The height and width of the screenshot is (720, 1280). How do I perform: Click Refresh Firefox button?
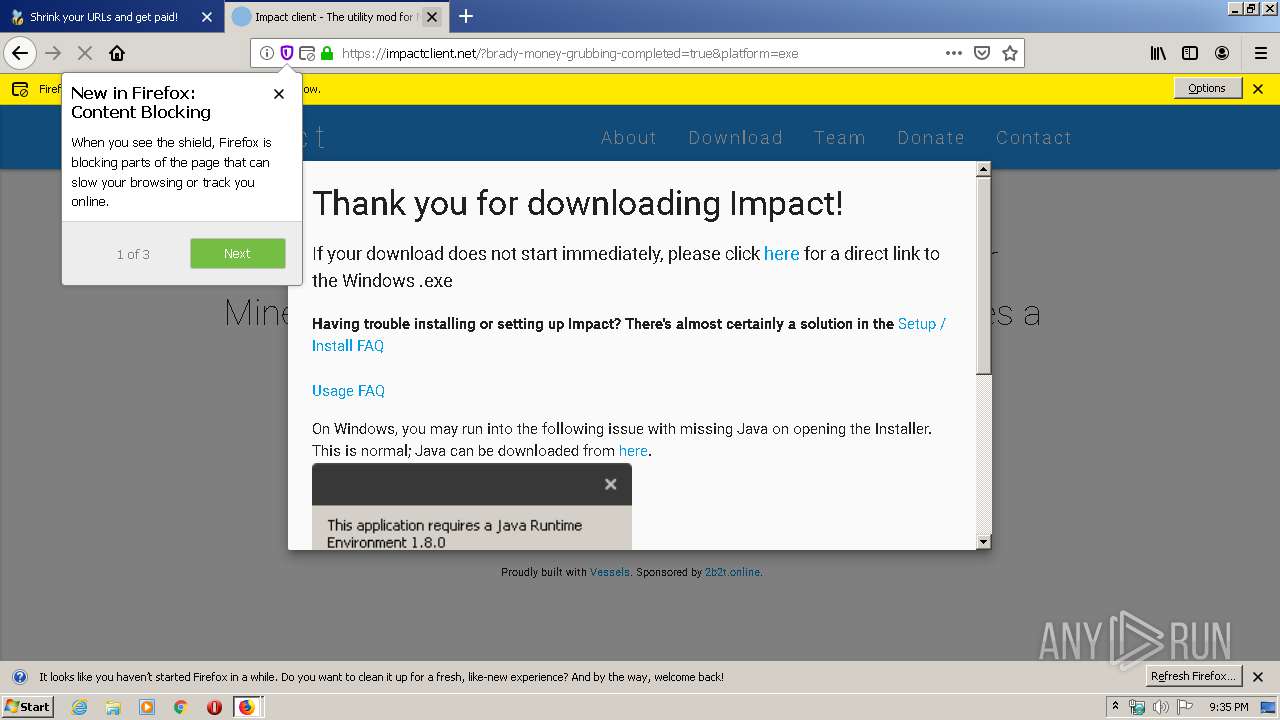pyautogui.click(x=1193, y=677)
